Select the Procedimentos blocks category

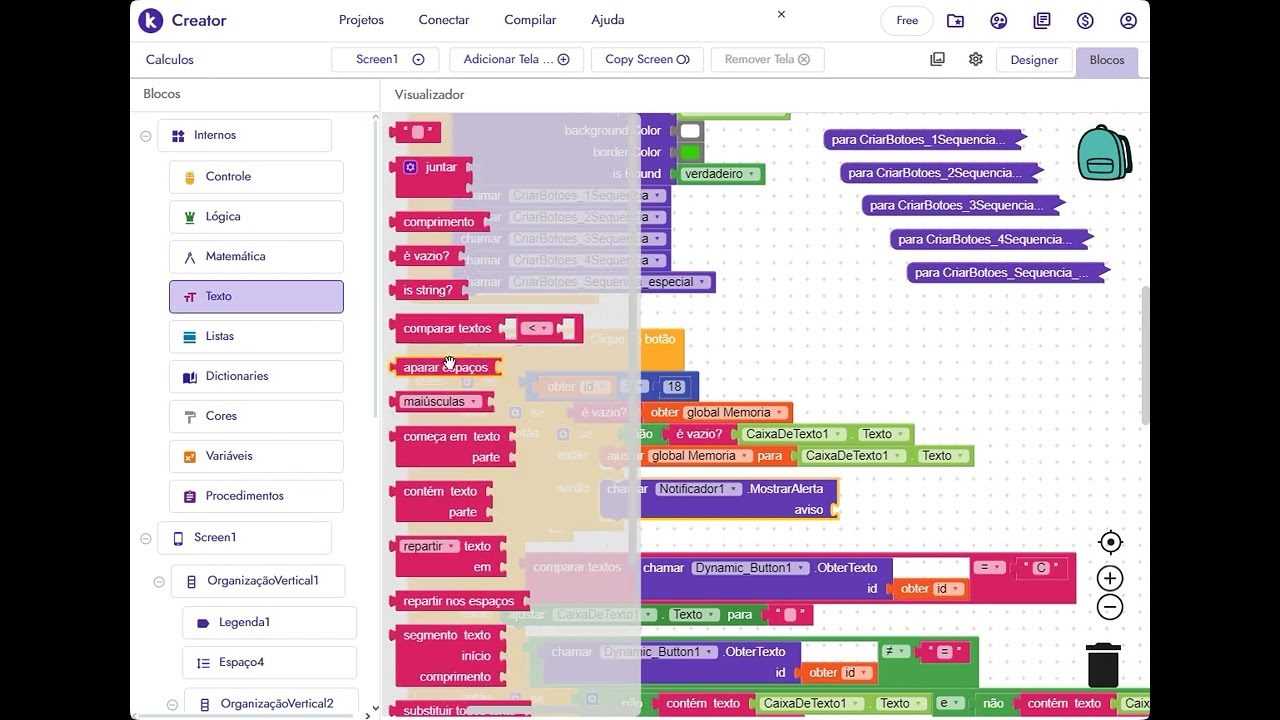click(x=256, y=497)
